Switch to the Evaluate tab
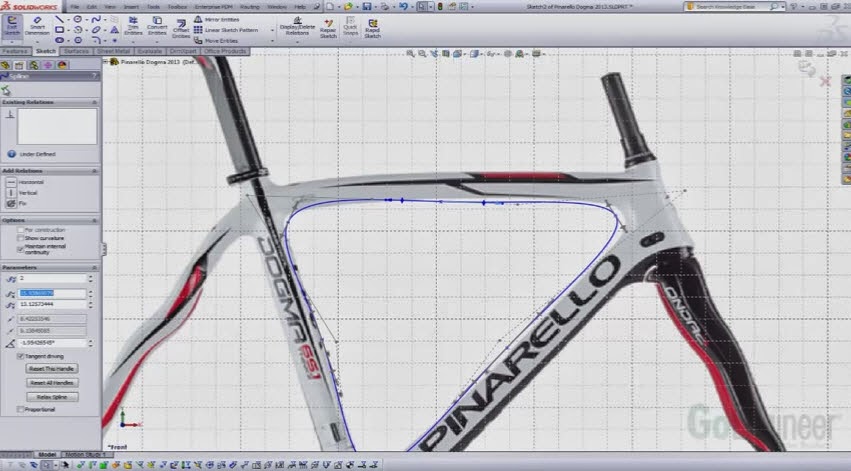This screenshot has width=851, height=471. 149,51
